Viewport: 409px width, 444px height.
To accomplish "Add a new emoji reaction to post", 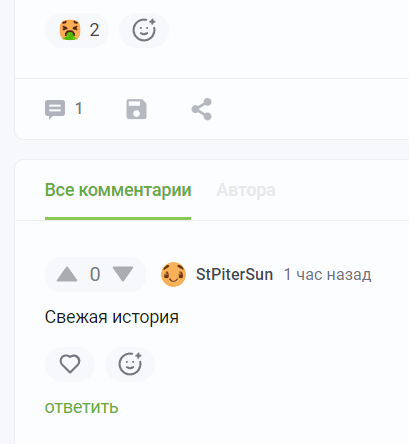I will coord(144,30).
